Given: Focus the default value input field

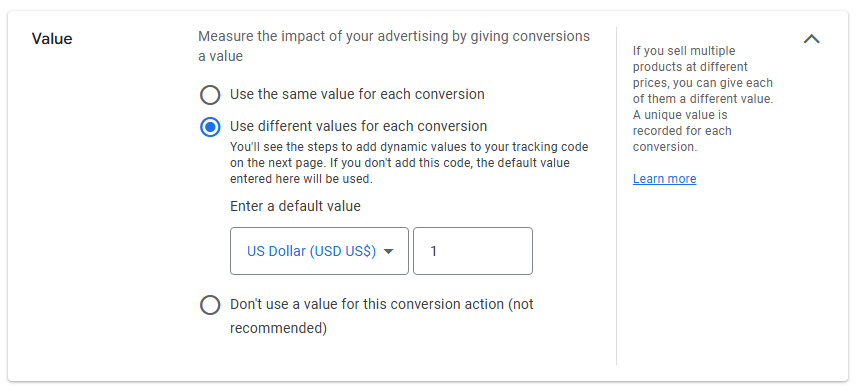Looking at the screenshot, I should [x=473, y=251].
